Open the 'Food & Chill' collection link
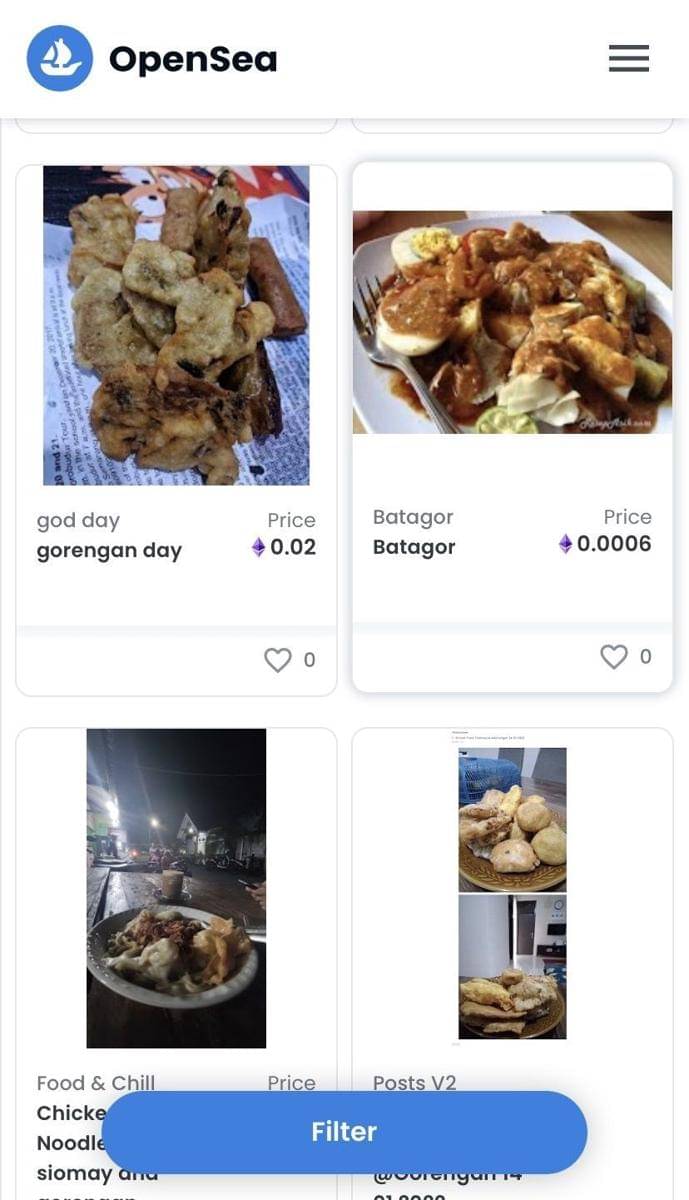 click(96, 1083)
